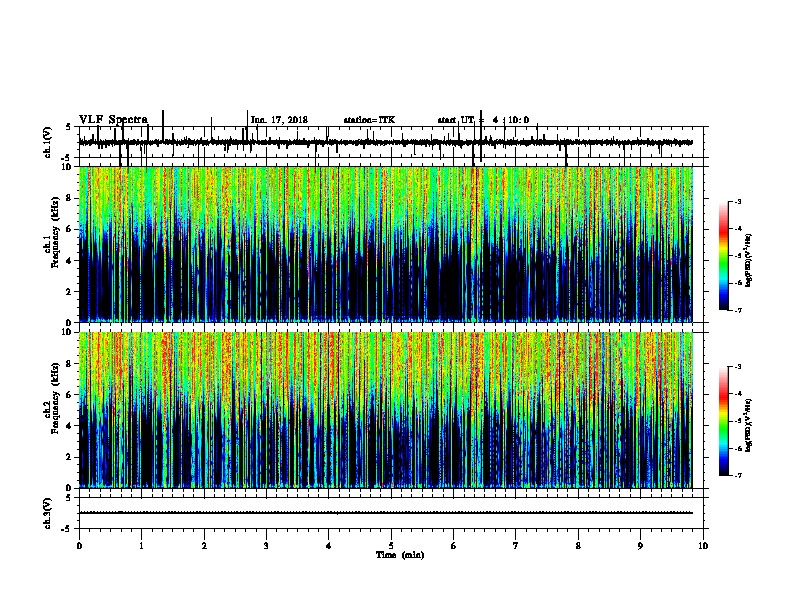Click the "-7" label on ch.2 colorbar

click(x=738, y=475)
